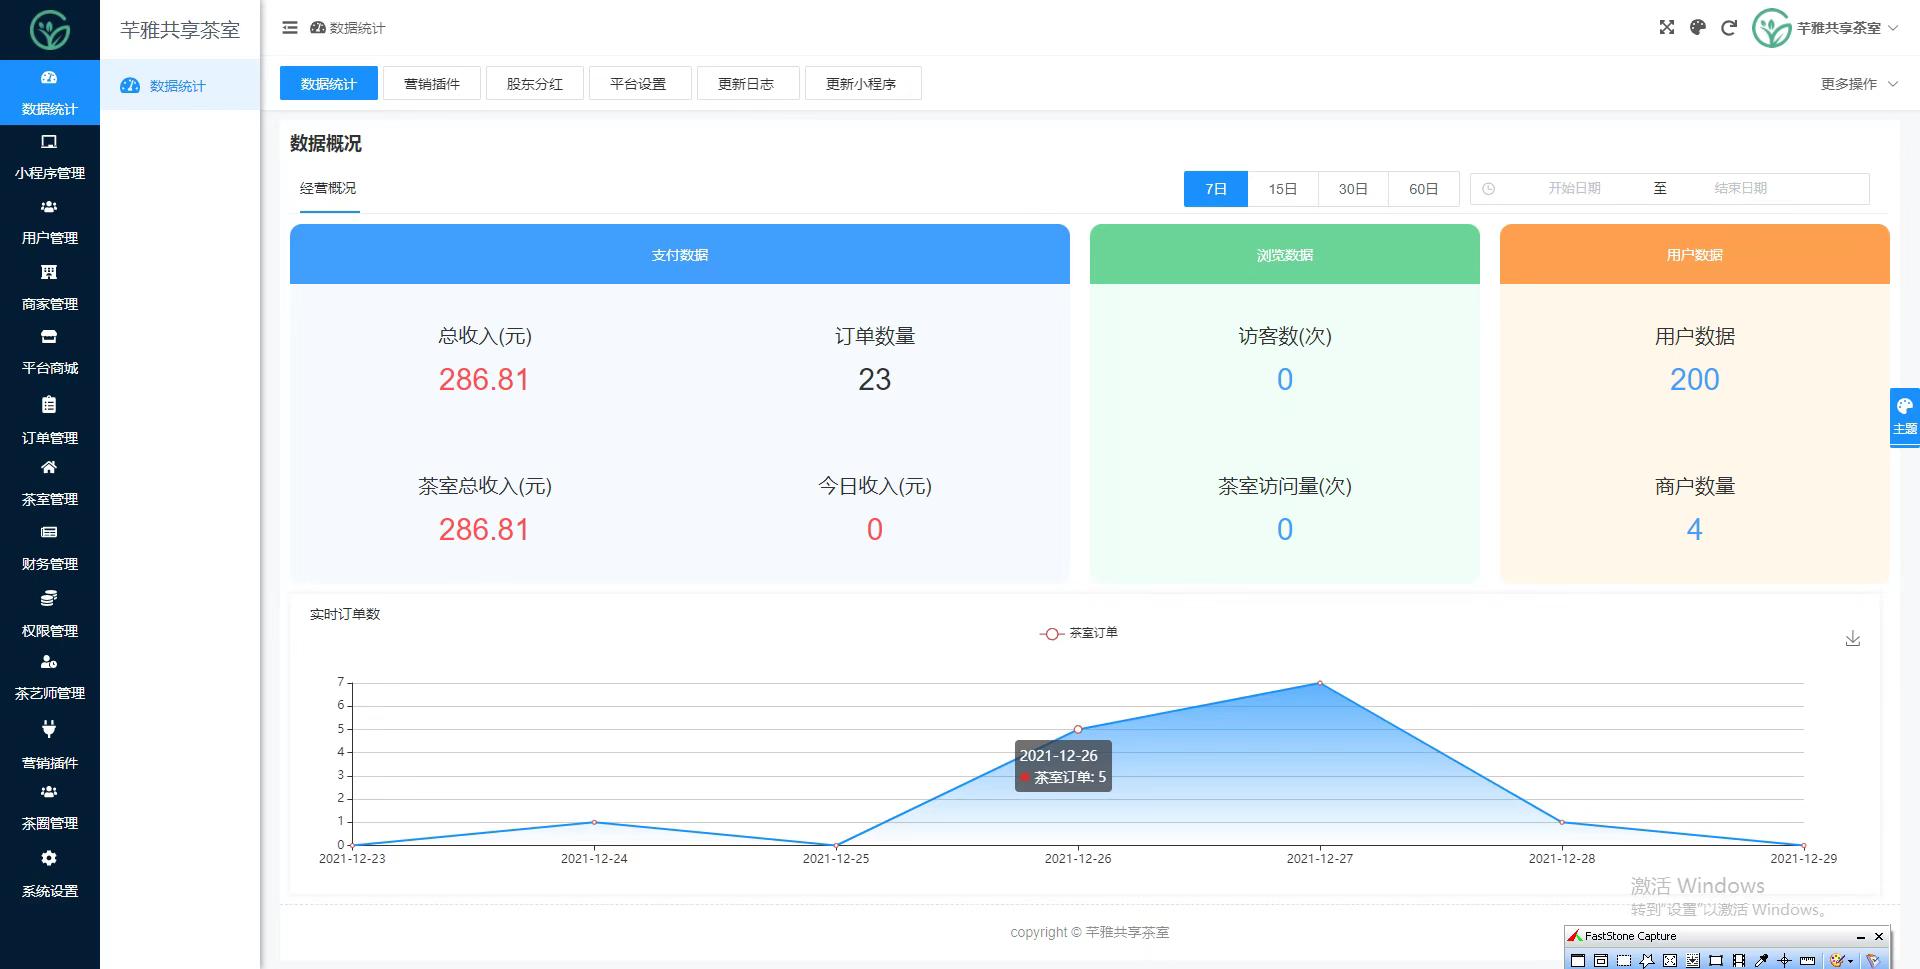1920x969 pixels.
Task: Click the floating 主题 theme button
Action: click(x=1904, y=417)
